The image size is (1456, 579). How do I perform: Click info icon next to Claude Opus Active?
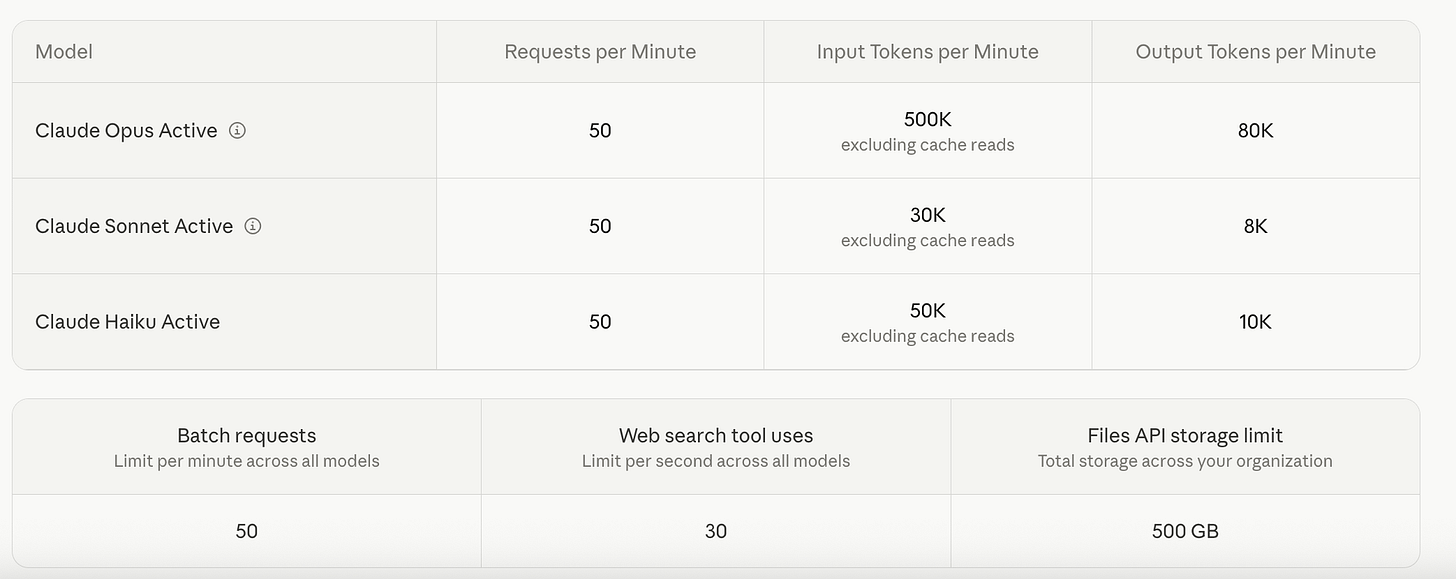[237, 130]
